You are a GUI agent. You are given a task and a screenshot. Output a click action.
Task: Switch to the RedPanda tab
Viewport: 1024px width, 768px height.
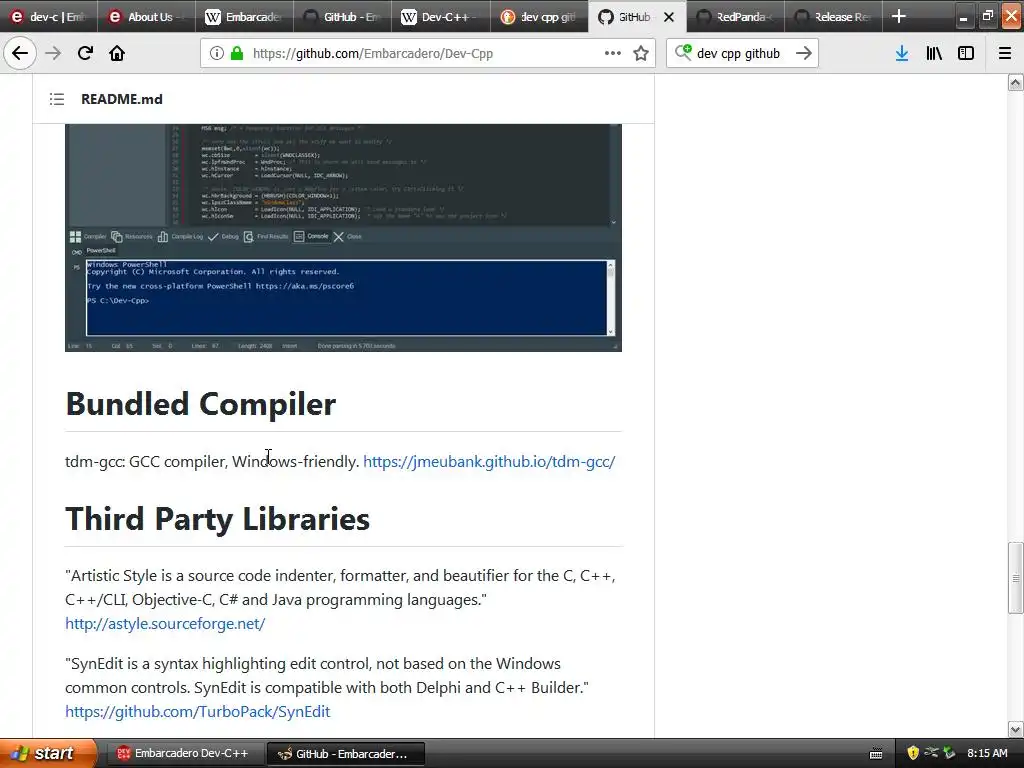pyautogui.click(x=735, y=17)
